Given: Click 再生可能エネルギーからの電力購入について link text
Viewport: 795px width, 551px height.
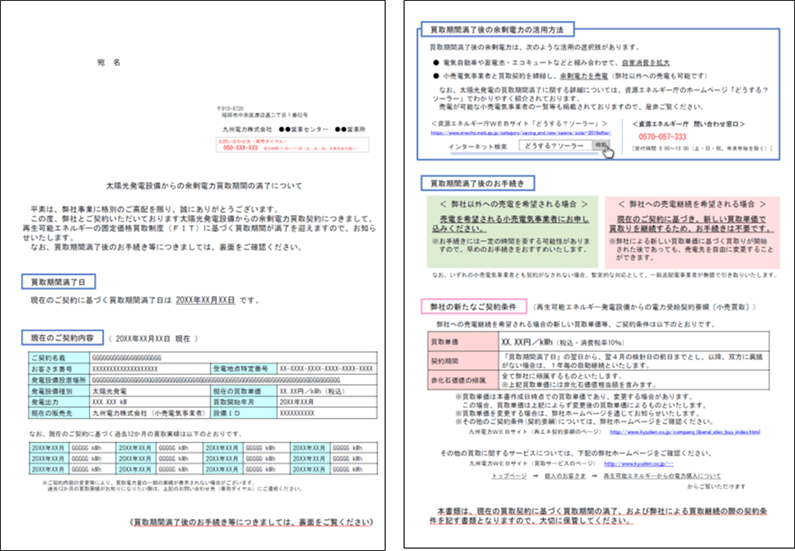Looking at the screenshot, I should 662,476.
